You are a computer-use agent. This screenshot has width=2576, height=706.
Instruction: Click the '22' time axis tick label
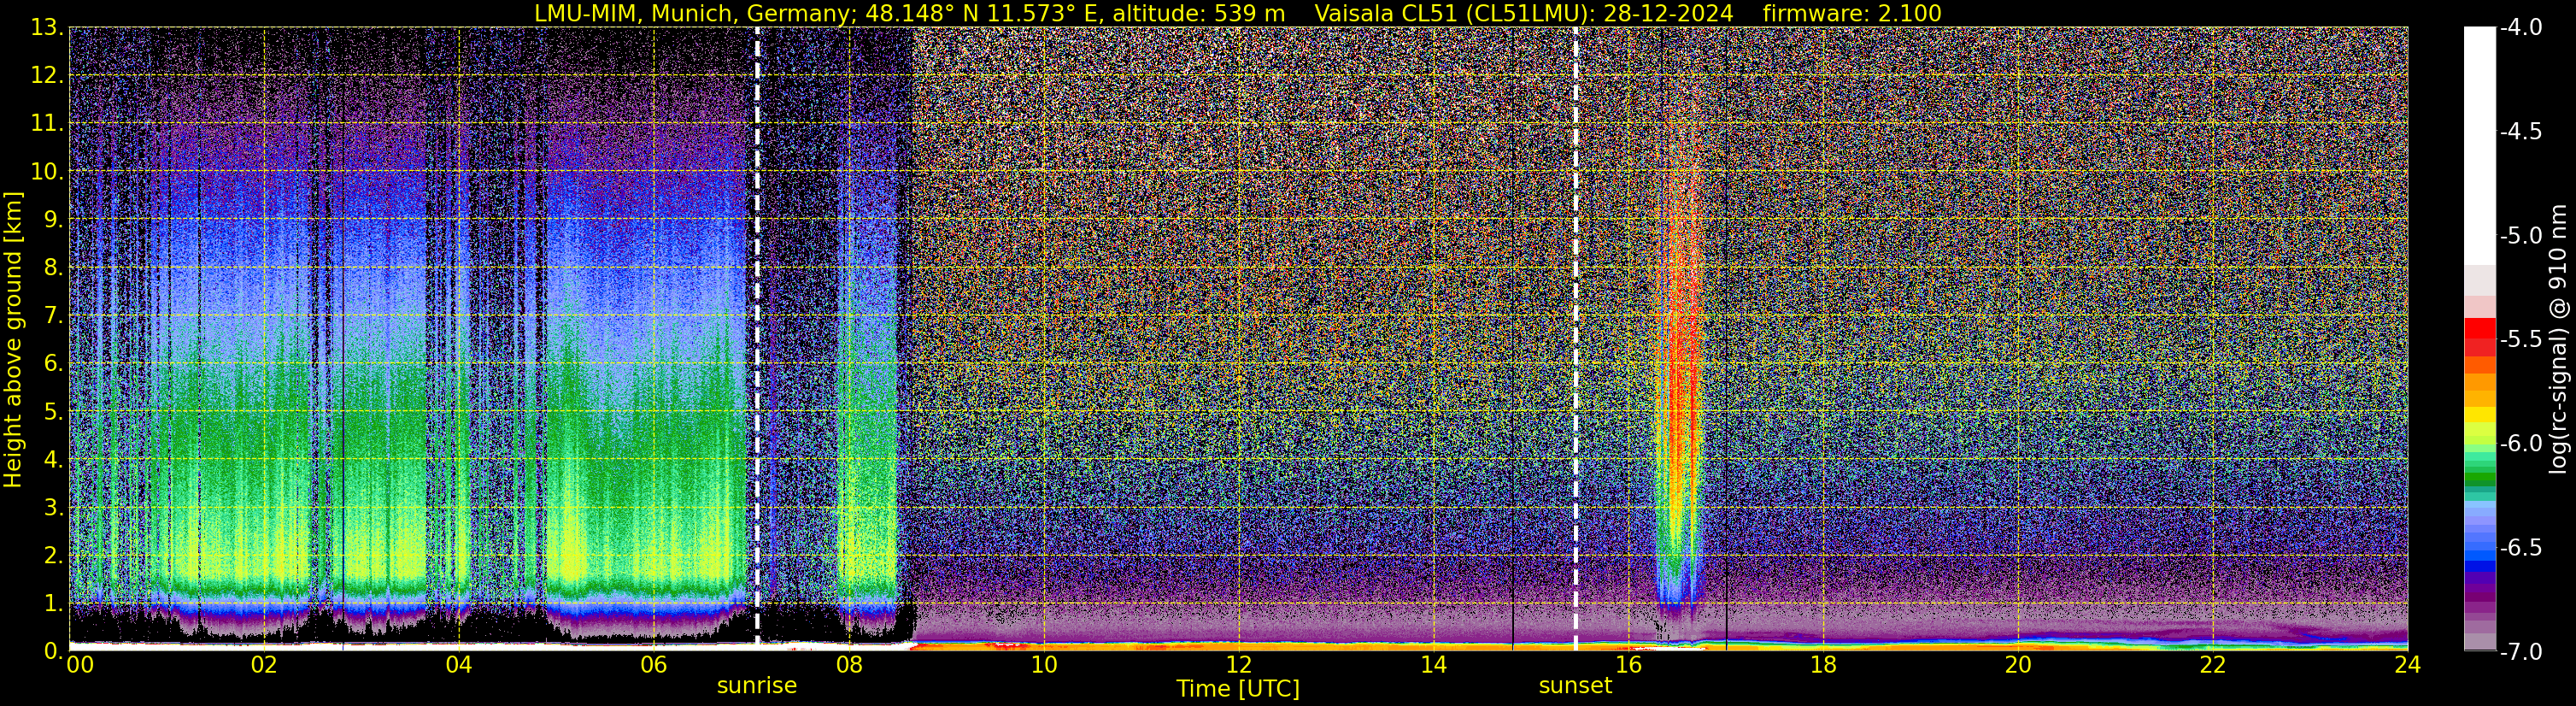[x=2213, y=665]
